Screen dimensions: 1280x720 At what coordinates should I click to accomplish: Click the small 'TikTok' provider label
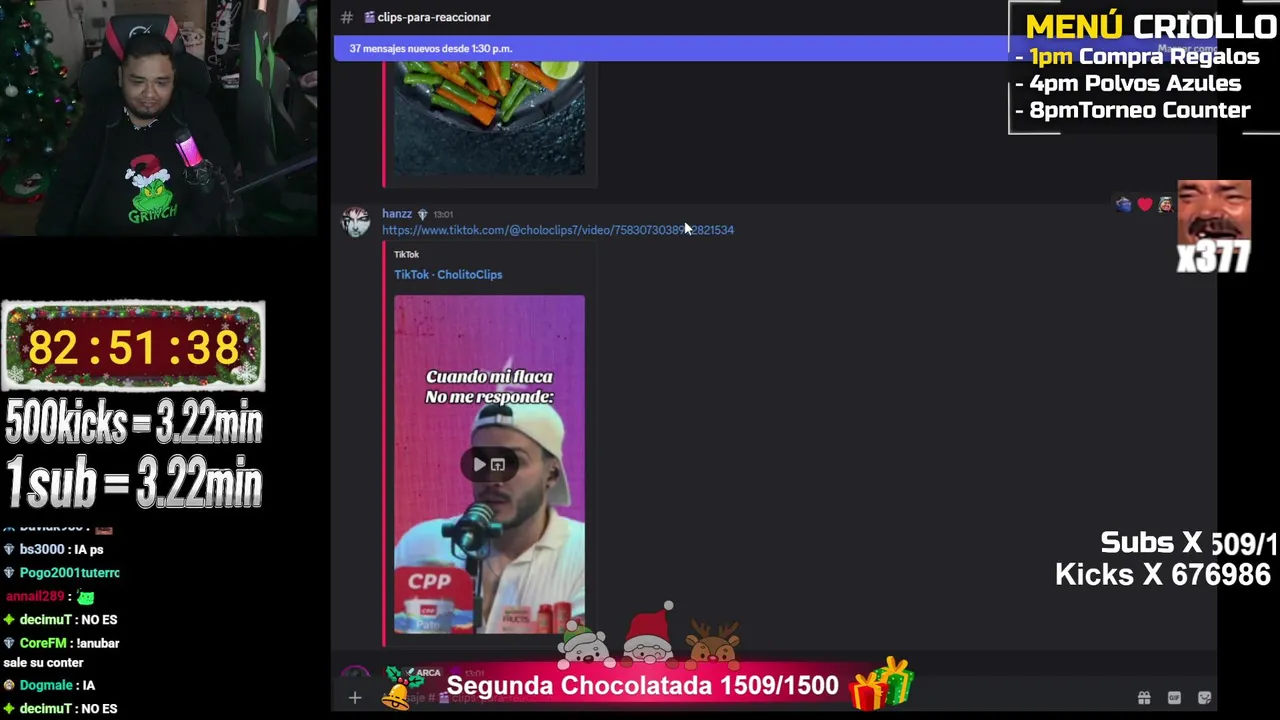pyautogui.click(x=406, y=254)
